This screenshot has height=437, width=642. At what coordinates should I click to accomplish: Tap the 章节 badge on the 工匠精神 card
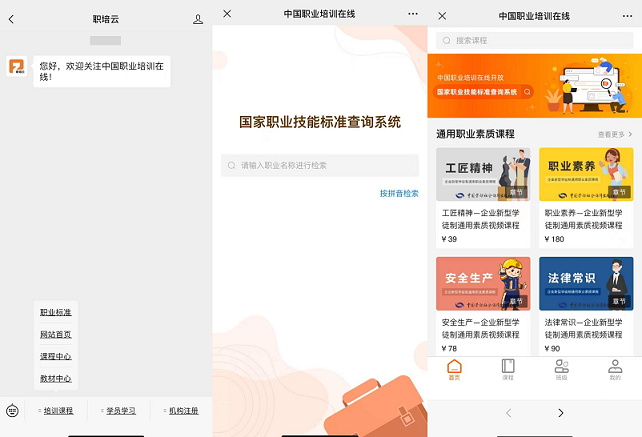516,192
